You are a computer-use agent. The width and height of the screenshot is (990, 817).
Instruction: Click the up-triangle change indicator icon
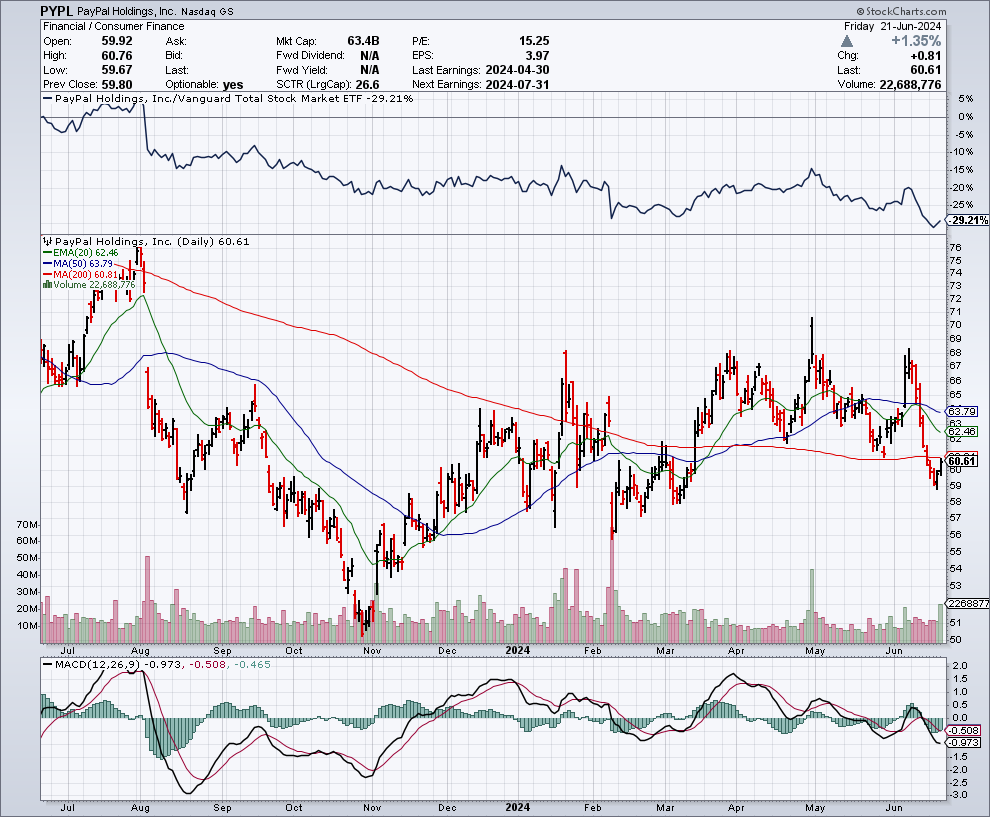pos(847,41)
